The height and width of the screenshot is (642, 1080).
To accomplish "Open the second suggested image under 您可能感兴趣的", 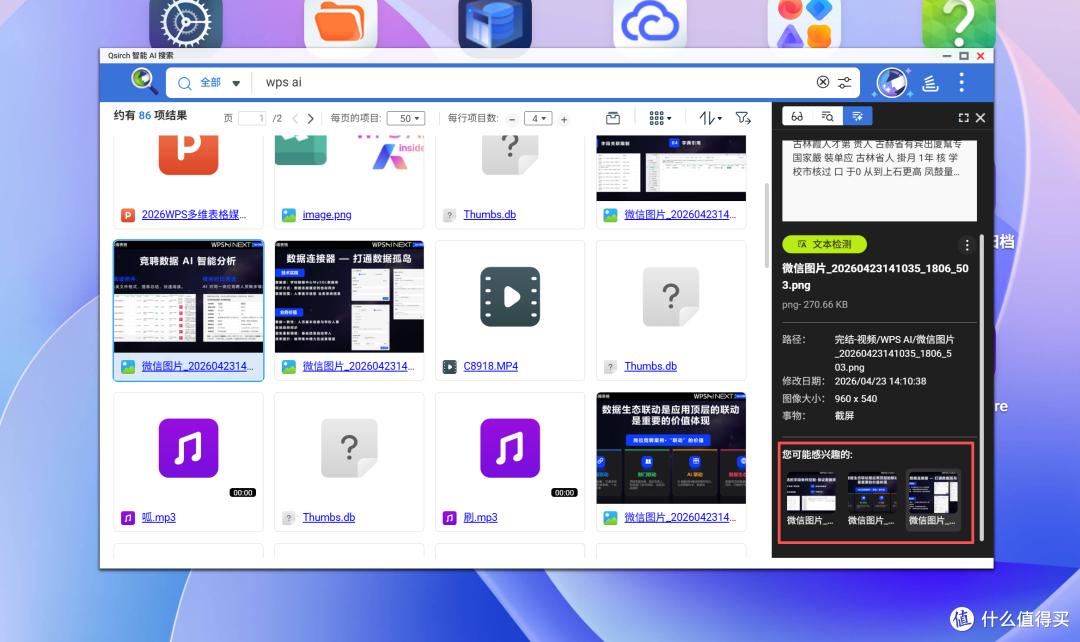I will click(871, 499).
